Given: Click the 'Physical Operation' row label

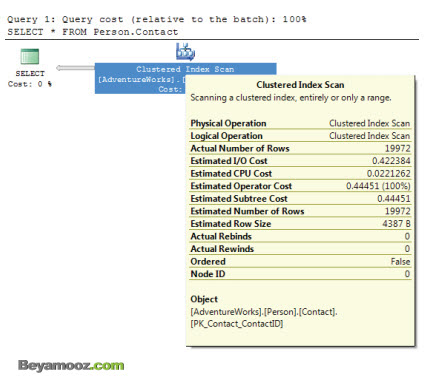Looking at the screenshot, I should (228, 123).
